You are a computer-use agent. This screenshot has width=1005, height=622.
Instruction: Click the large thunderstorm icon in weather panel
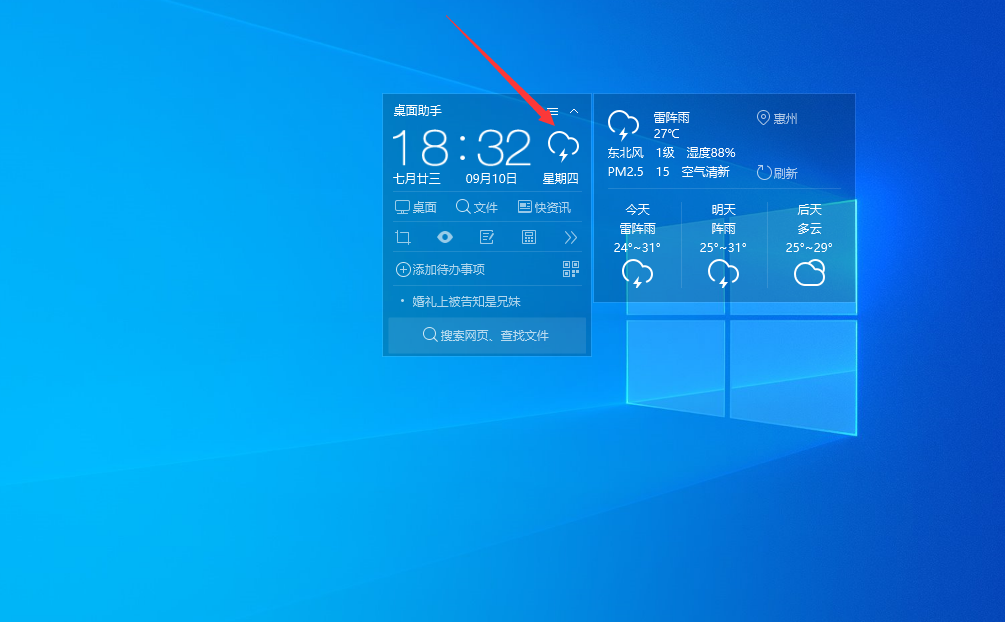(x=623, y=124)
